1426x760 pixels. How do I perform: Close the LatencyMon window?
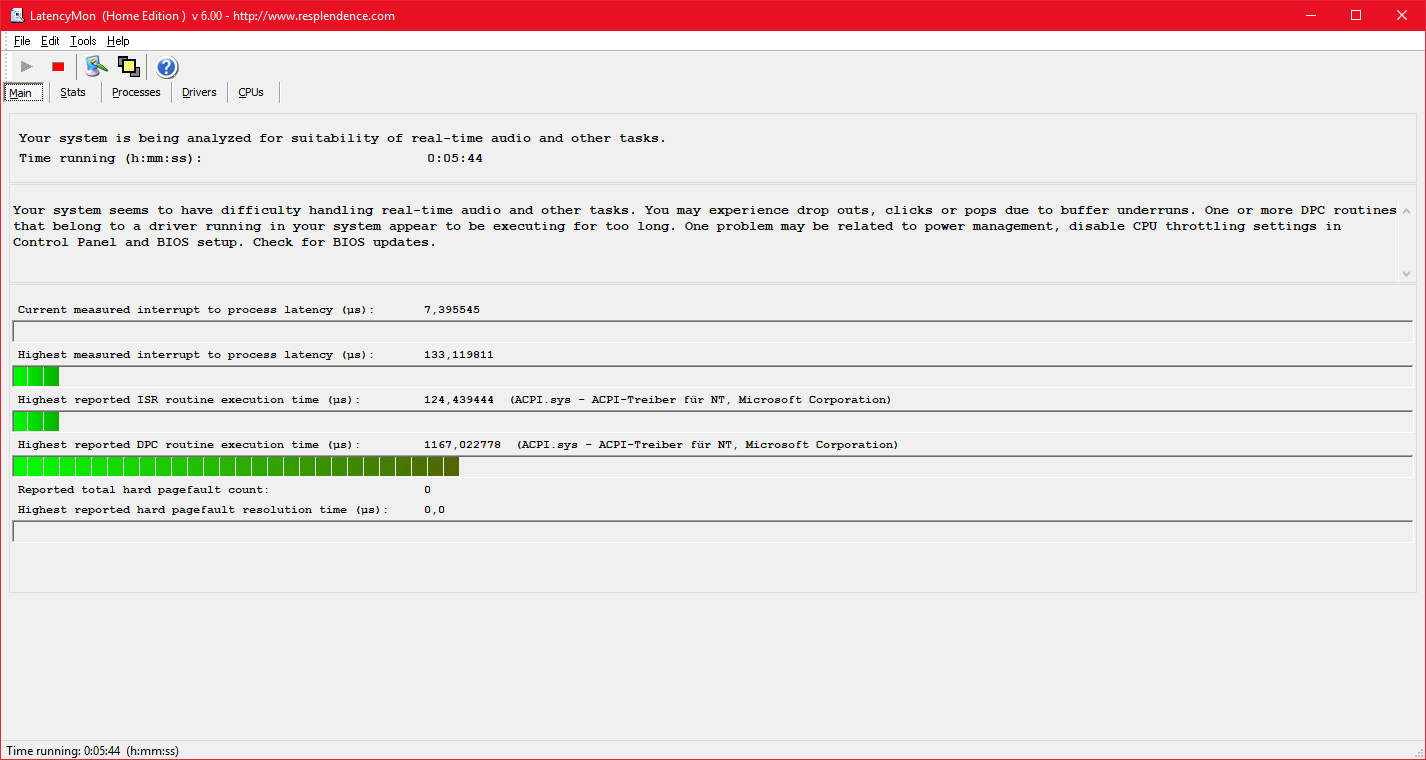(x=1402, y=15)
